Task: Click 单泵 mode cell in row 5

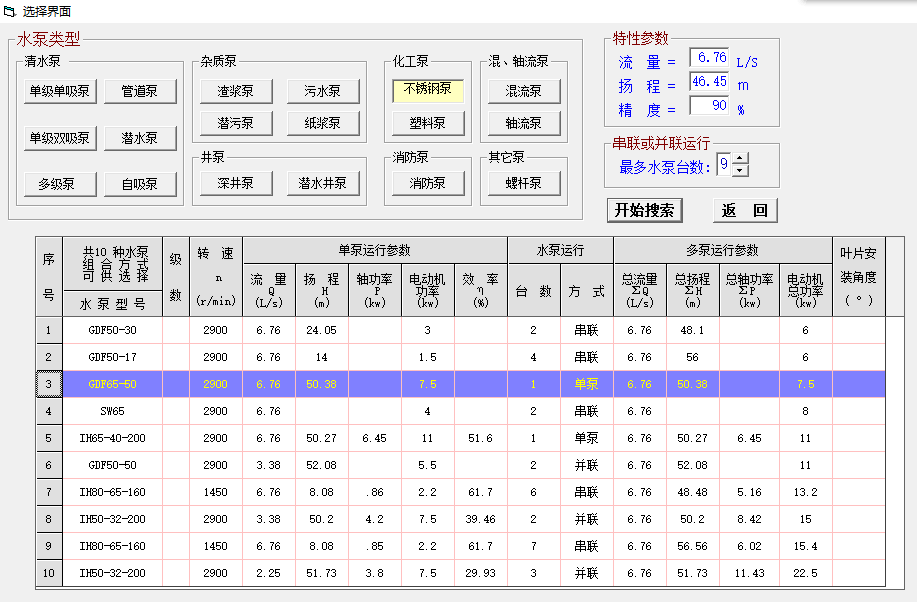Action: point(587,438)
